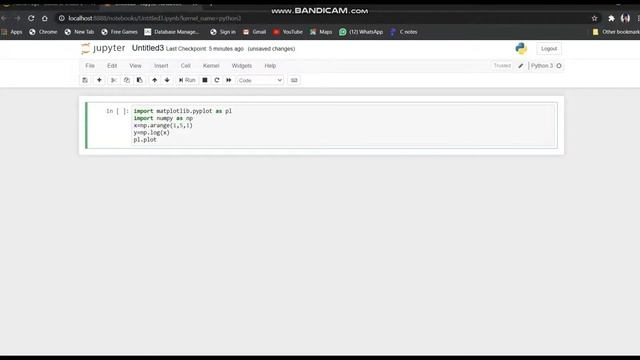This screenshot has width=640, height=360.
Task: Move selected cell down arrow
Action: [x=167, y=80]
